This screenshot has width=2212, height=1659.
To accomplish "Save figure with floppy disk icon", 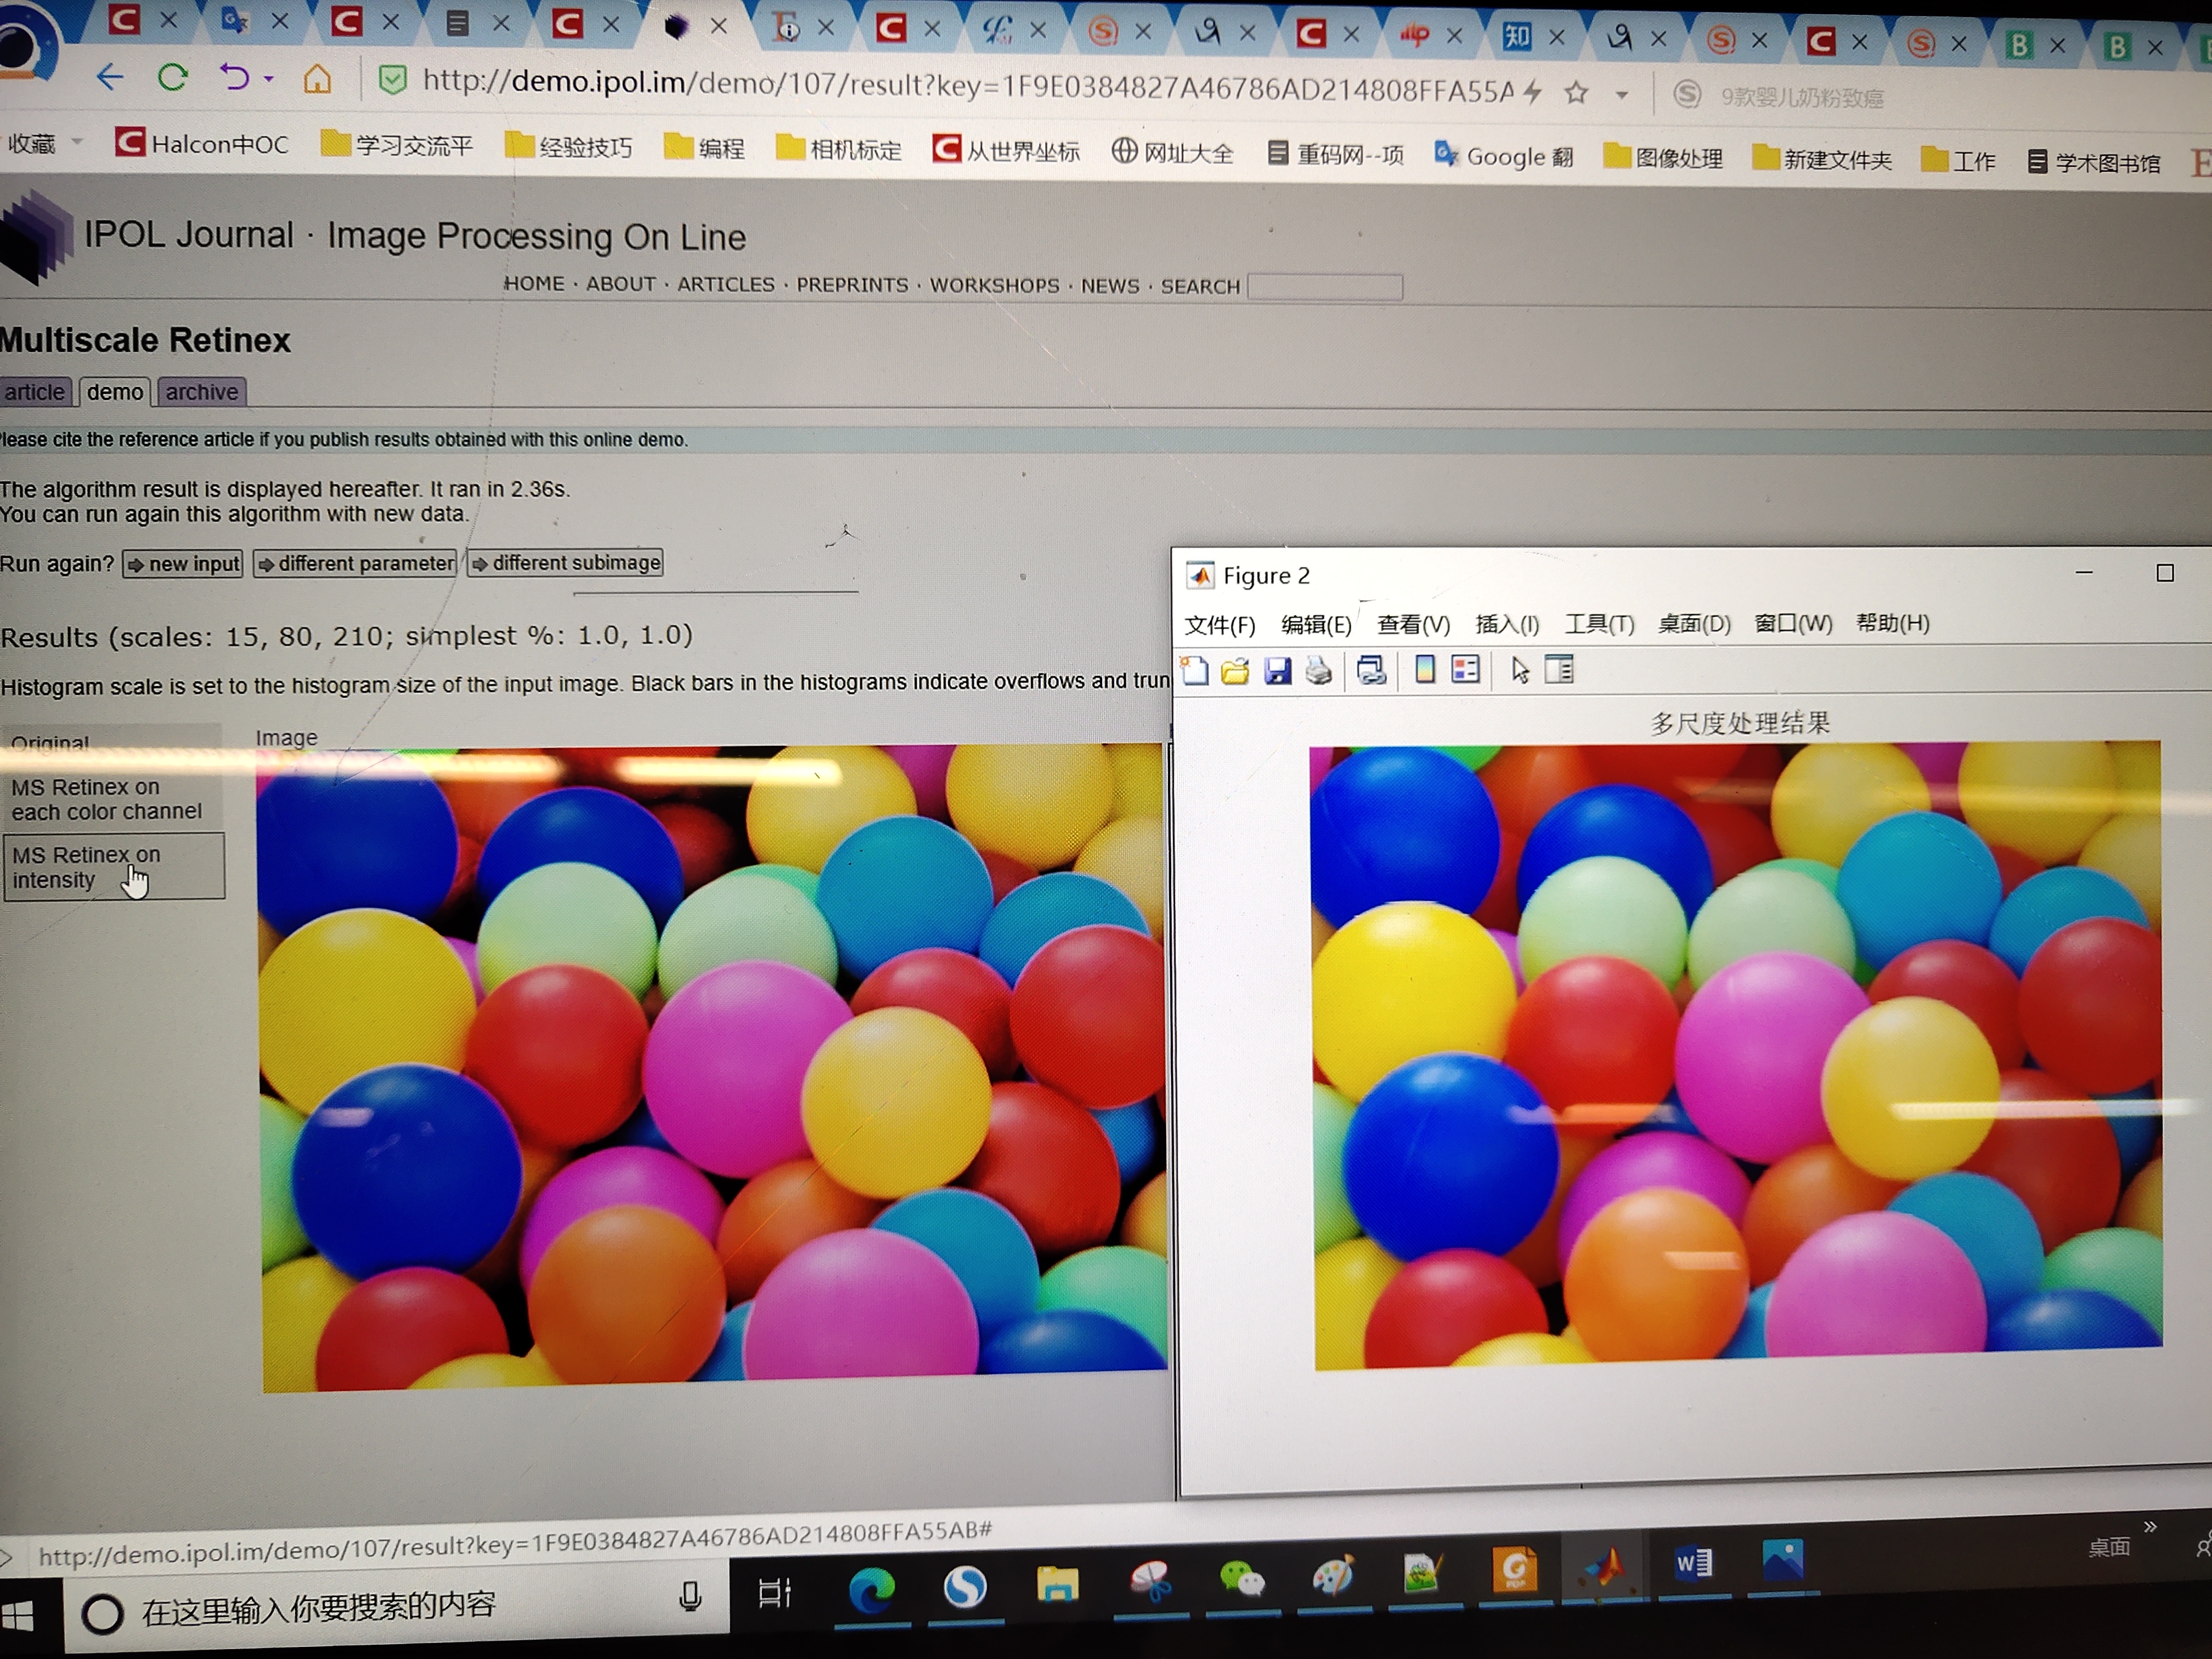I will pos(1278,671).
